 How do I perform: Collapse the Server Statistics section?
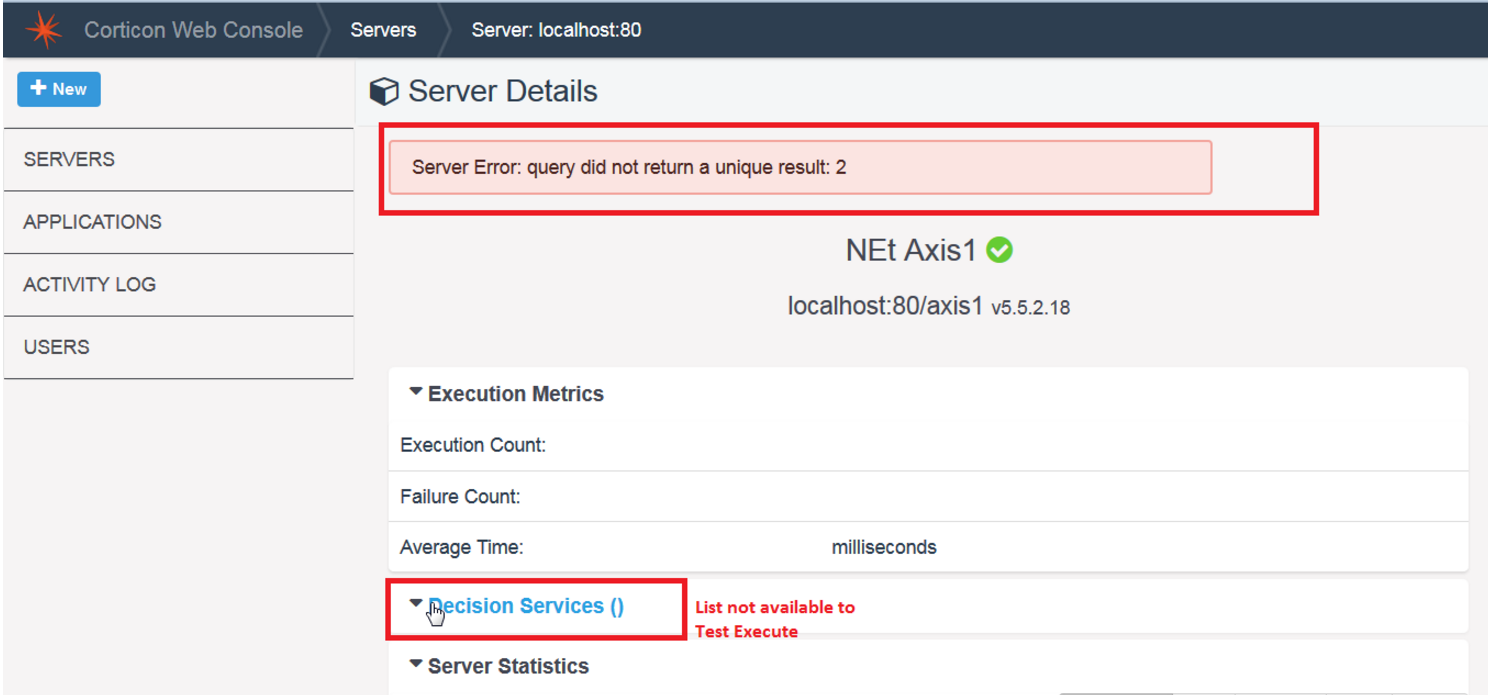(x=416, y=664)
